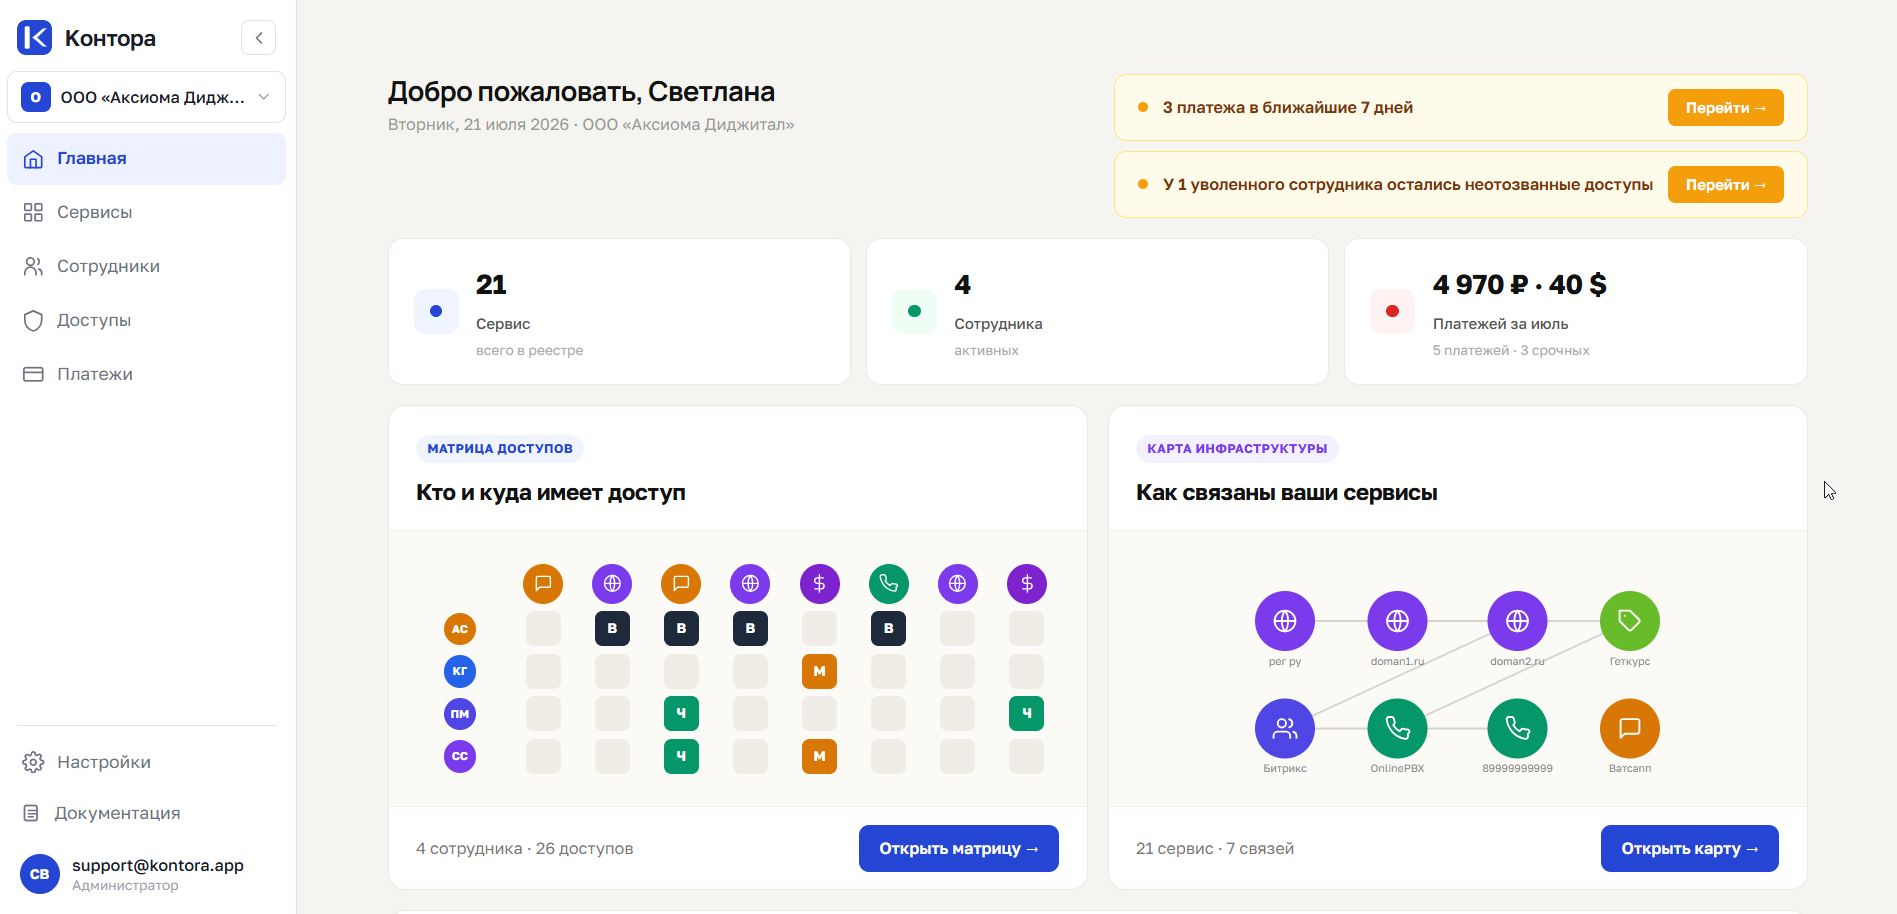Click the OnlinePBX phone node
The height and width of the screenshot is (914, 1897).
click(1397, 728)
